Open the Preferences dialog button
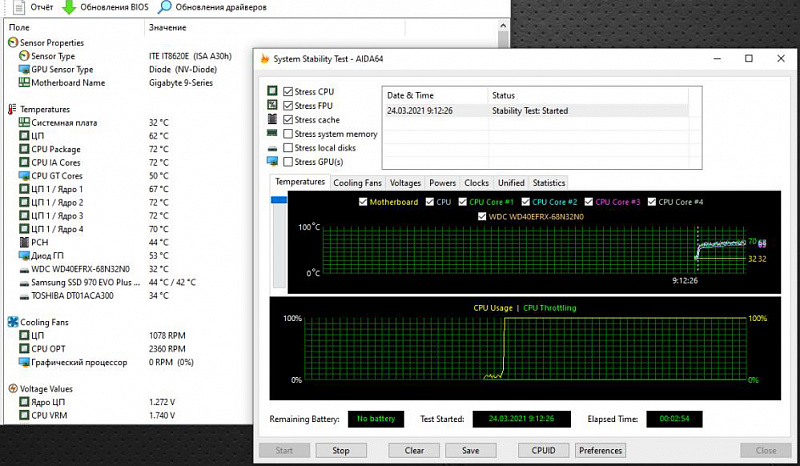Viewport: 800px width, 466px height. click(x=601, y=450)
